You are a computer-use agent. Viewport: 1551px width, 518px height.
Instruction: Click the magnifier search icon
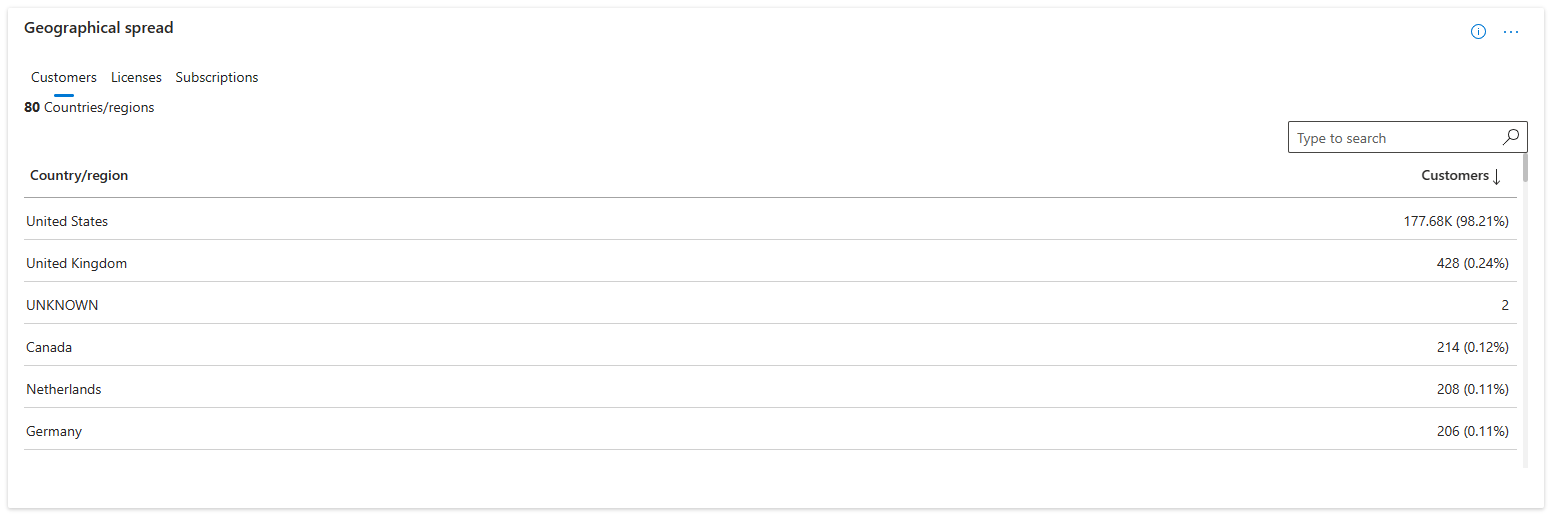click(1511, 137)
